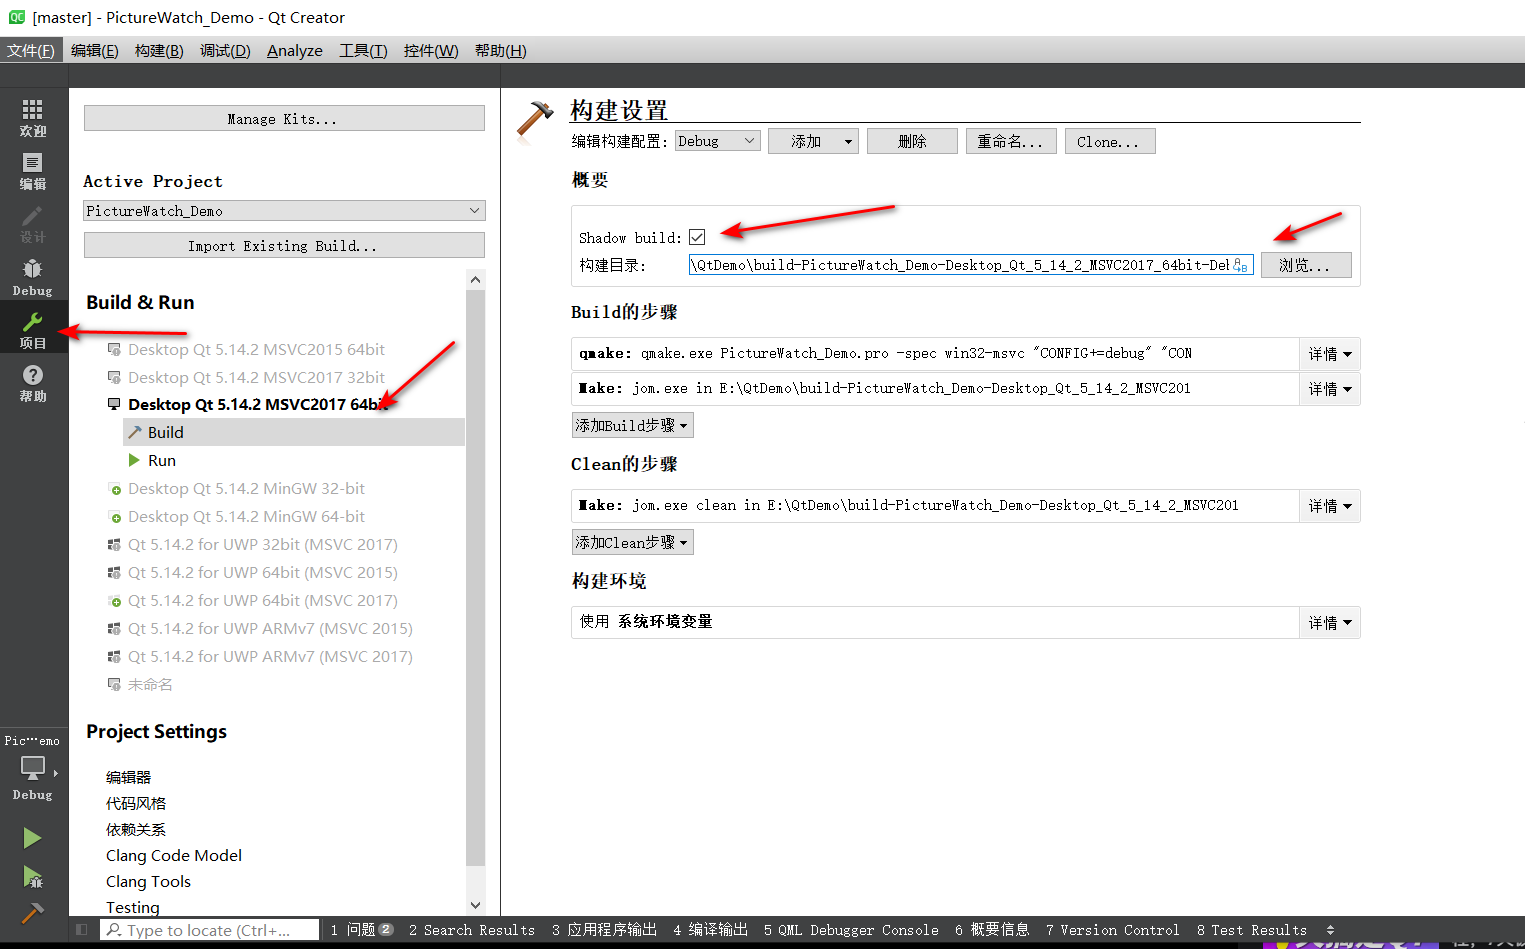Open the kit selector monitor icon
The width and height of the screenshot is (1525, 949).
tap(33, 768)
